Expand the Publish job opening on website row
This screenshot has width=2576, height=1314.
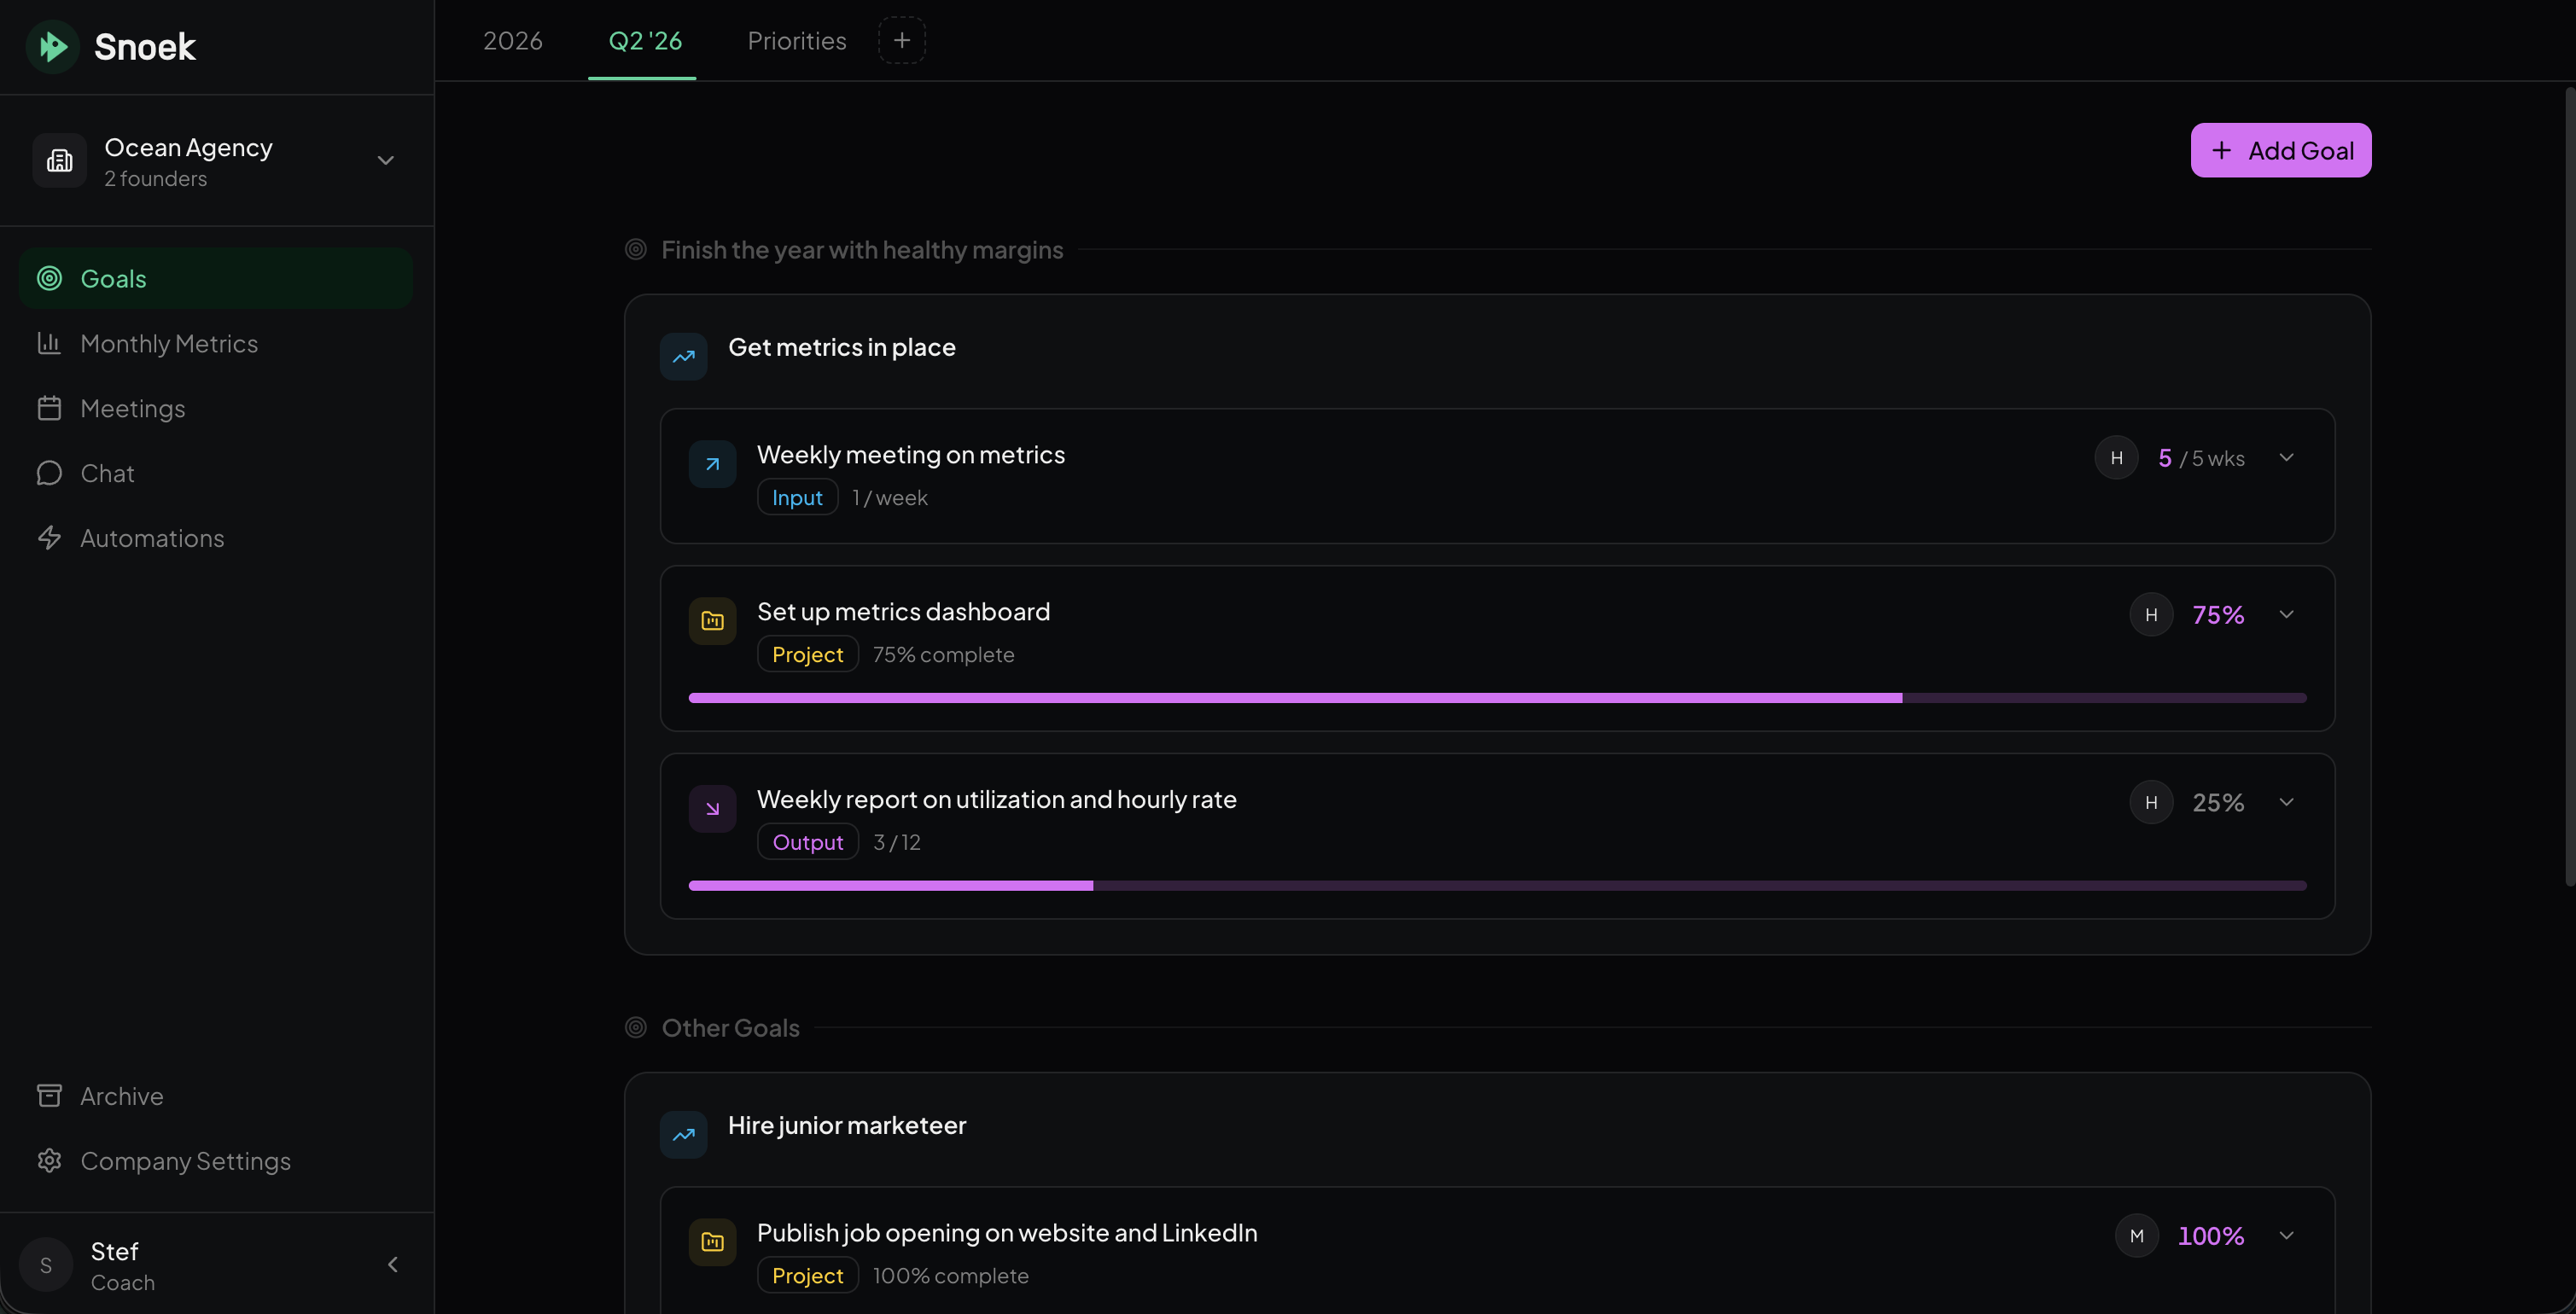2287,1235
